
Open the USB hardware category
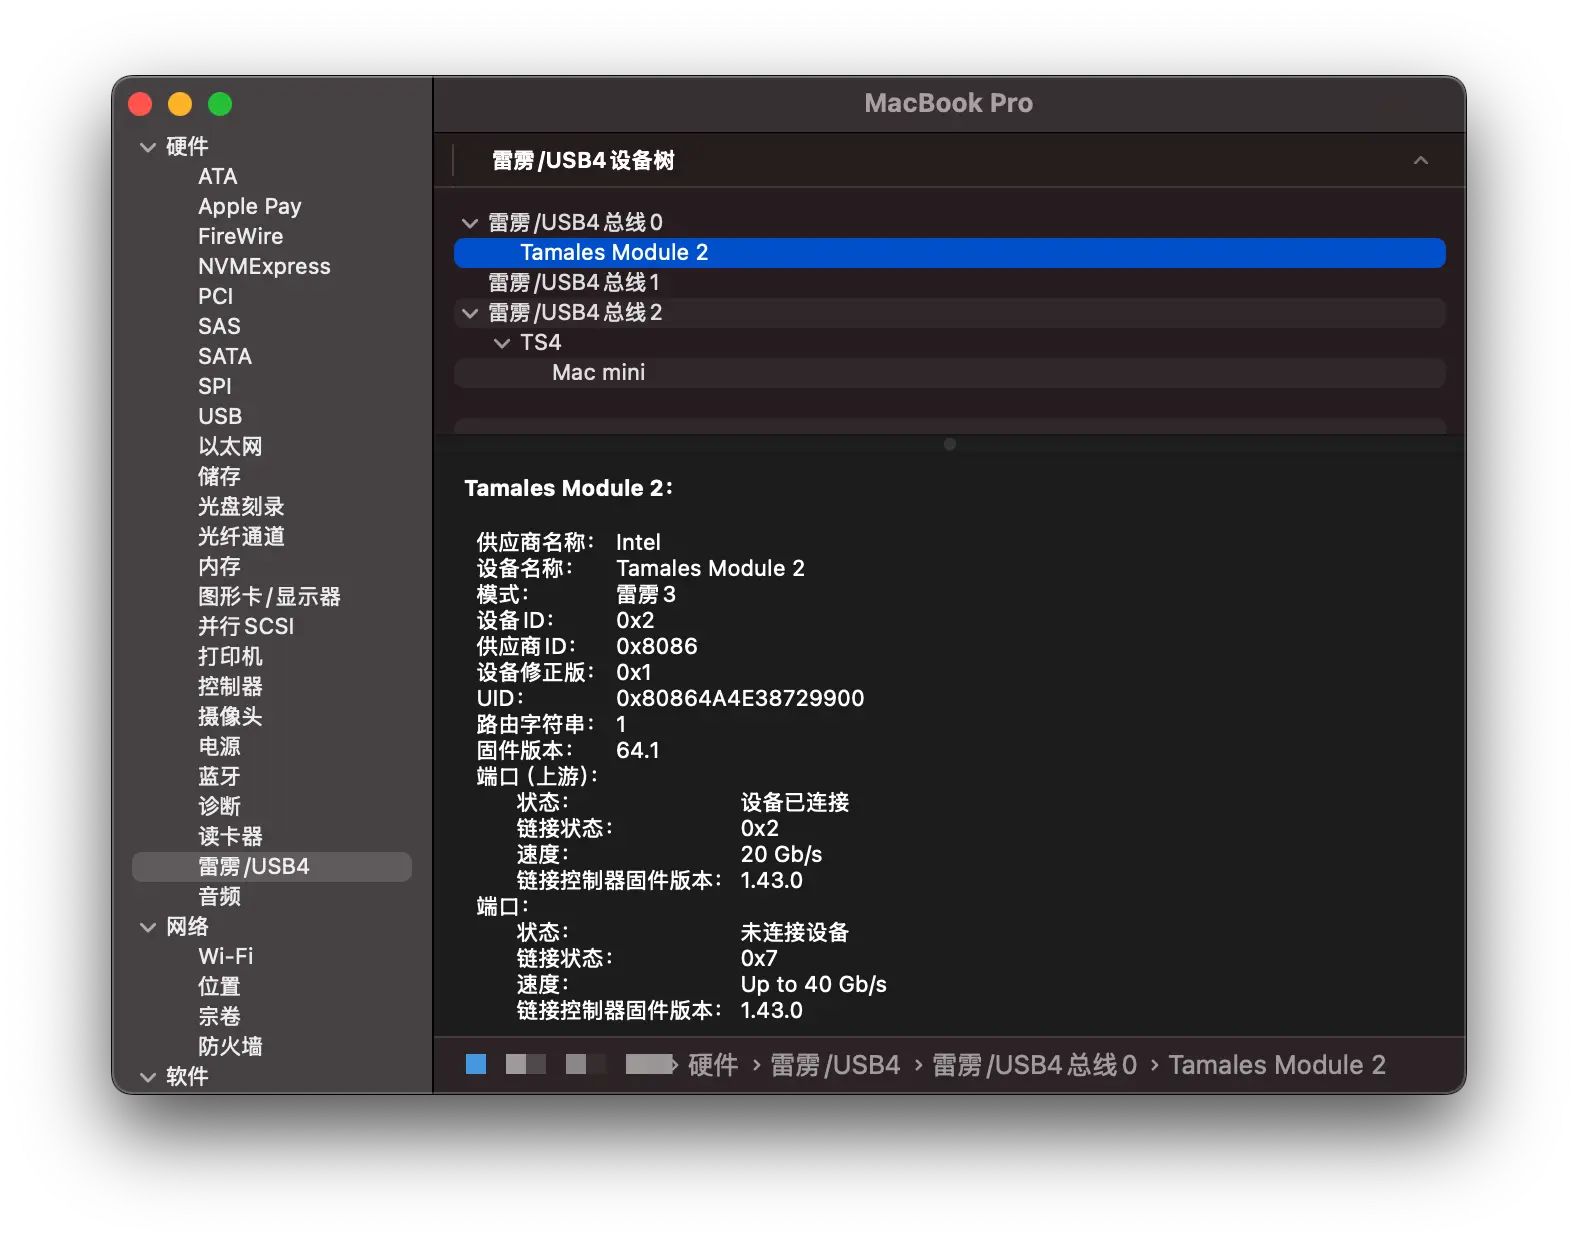click(219, 417)
